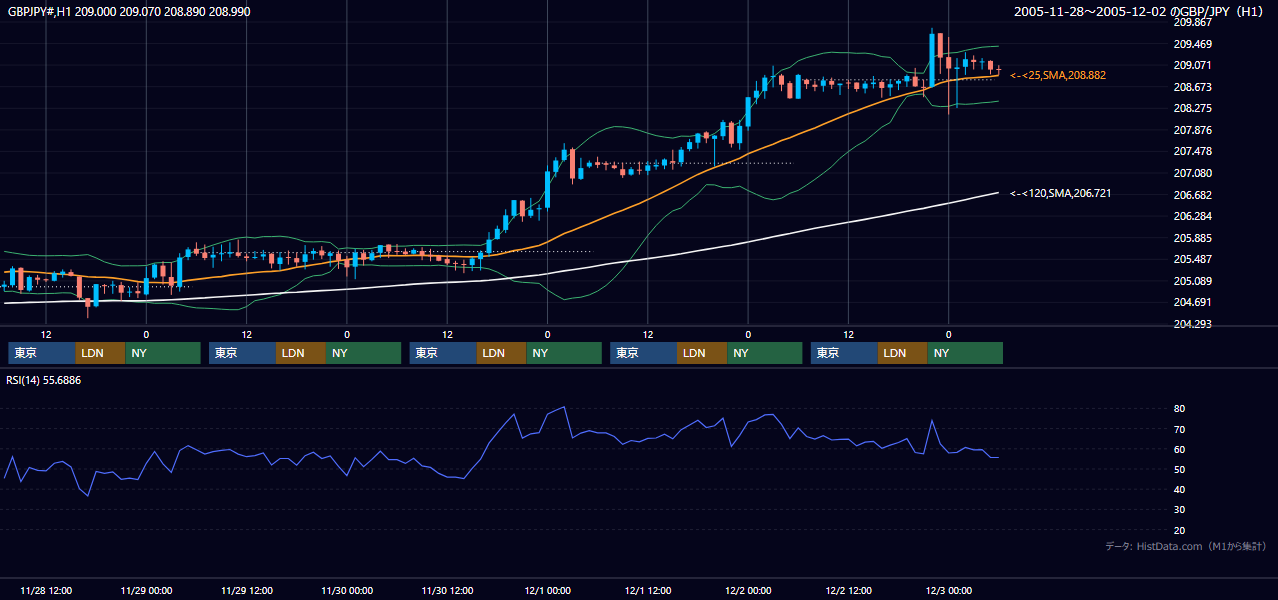Click the 25 SMA 208.882 label
The image size is (1278, 600).
click(x=1058, y=75)
